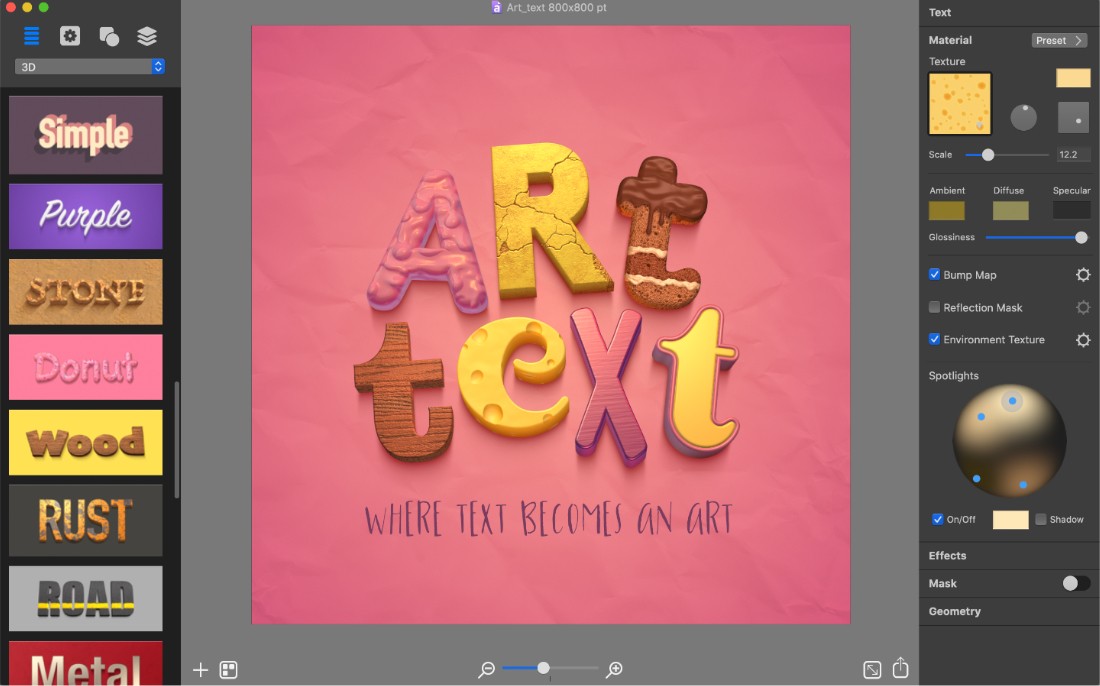Select the lower-left spotlight dot
The width and height of the screenshot is (1100, 686).
pyautogui.click(x=977, y=478)
